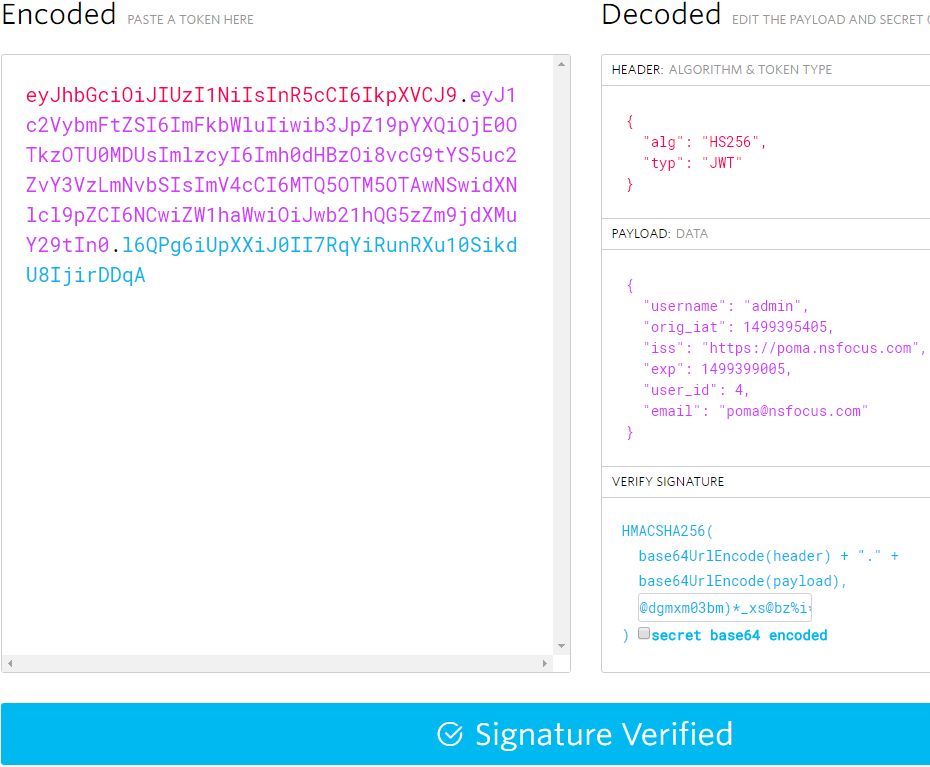Click the down arrow of the encoded scrollbar
930x767 pixels.
click(x=561, y=646)
